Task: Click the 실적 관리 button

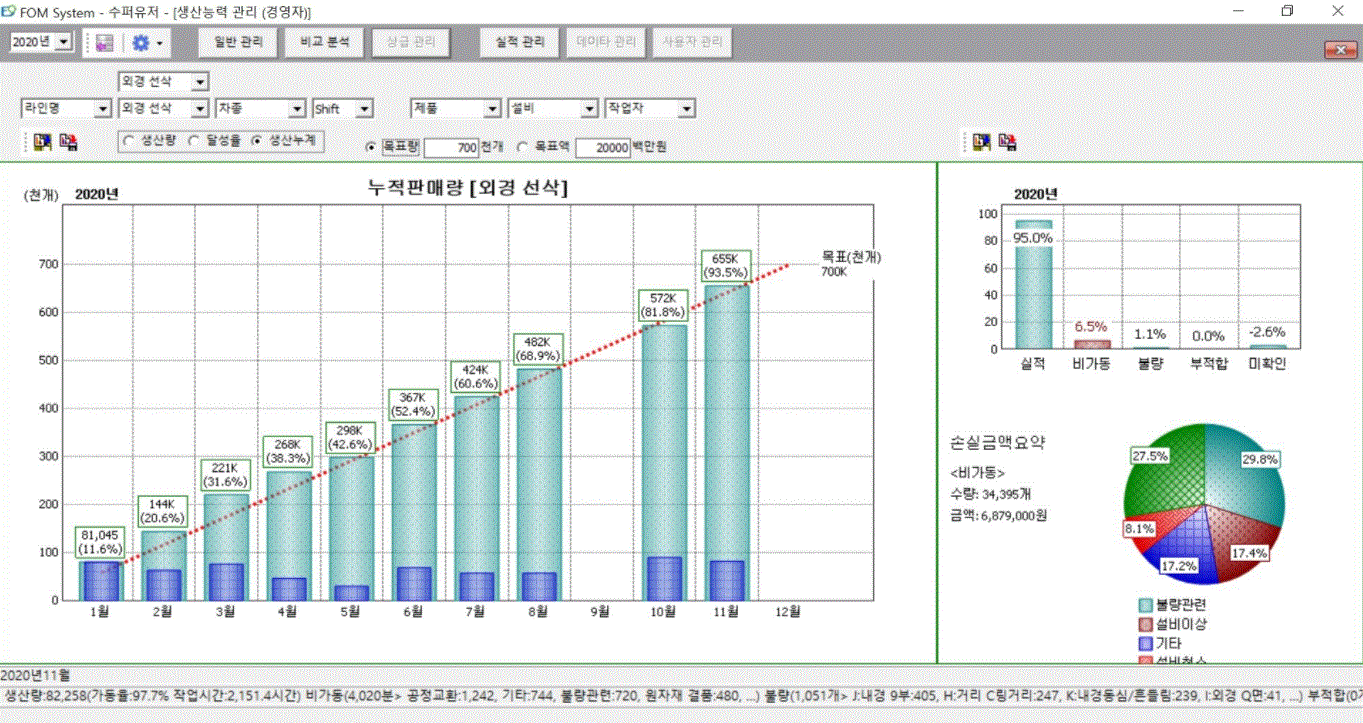Action: click(x=519, y=43)
